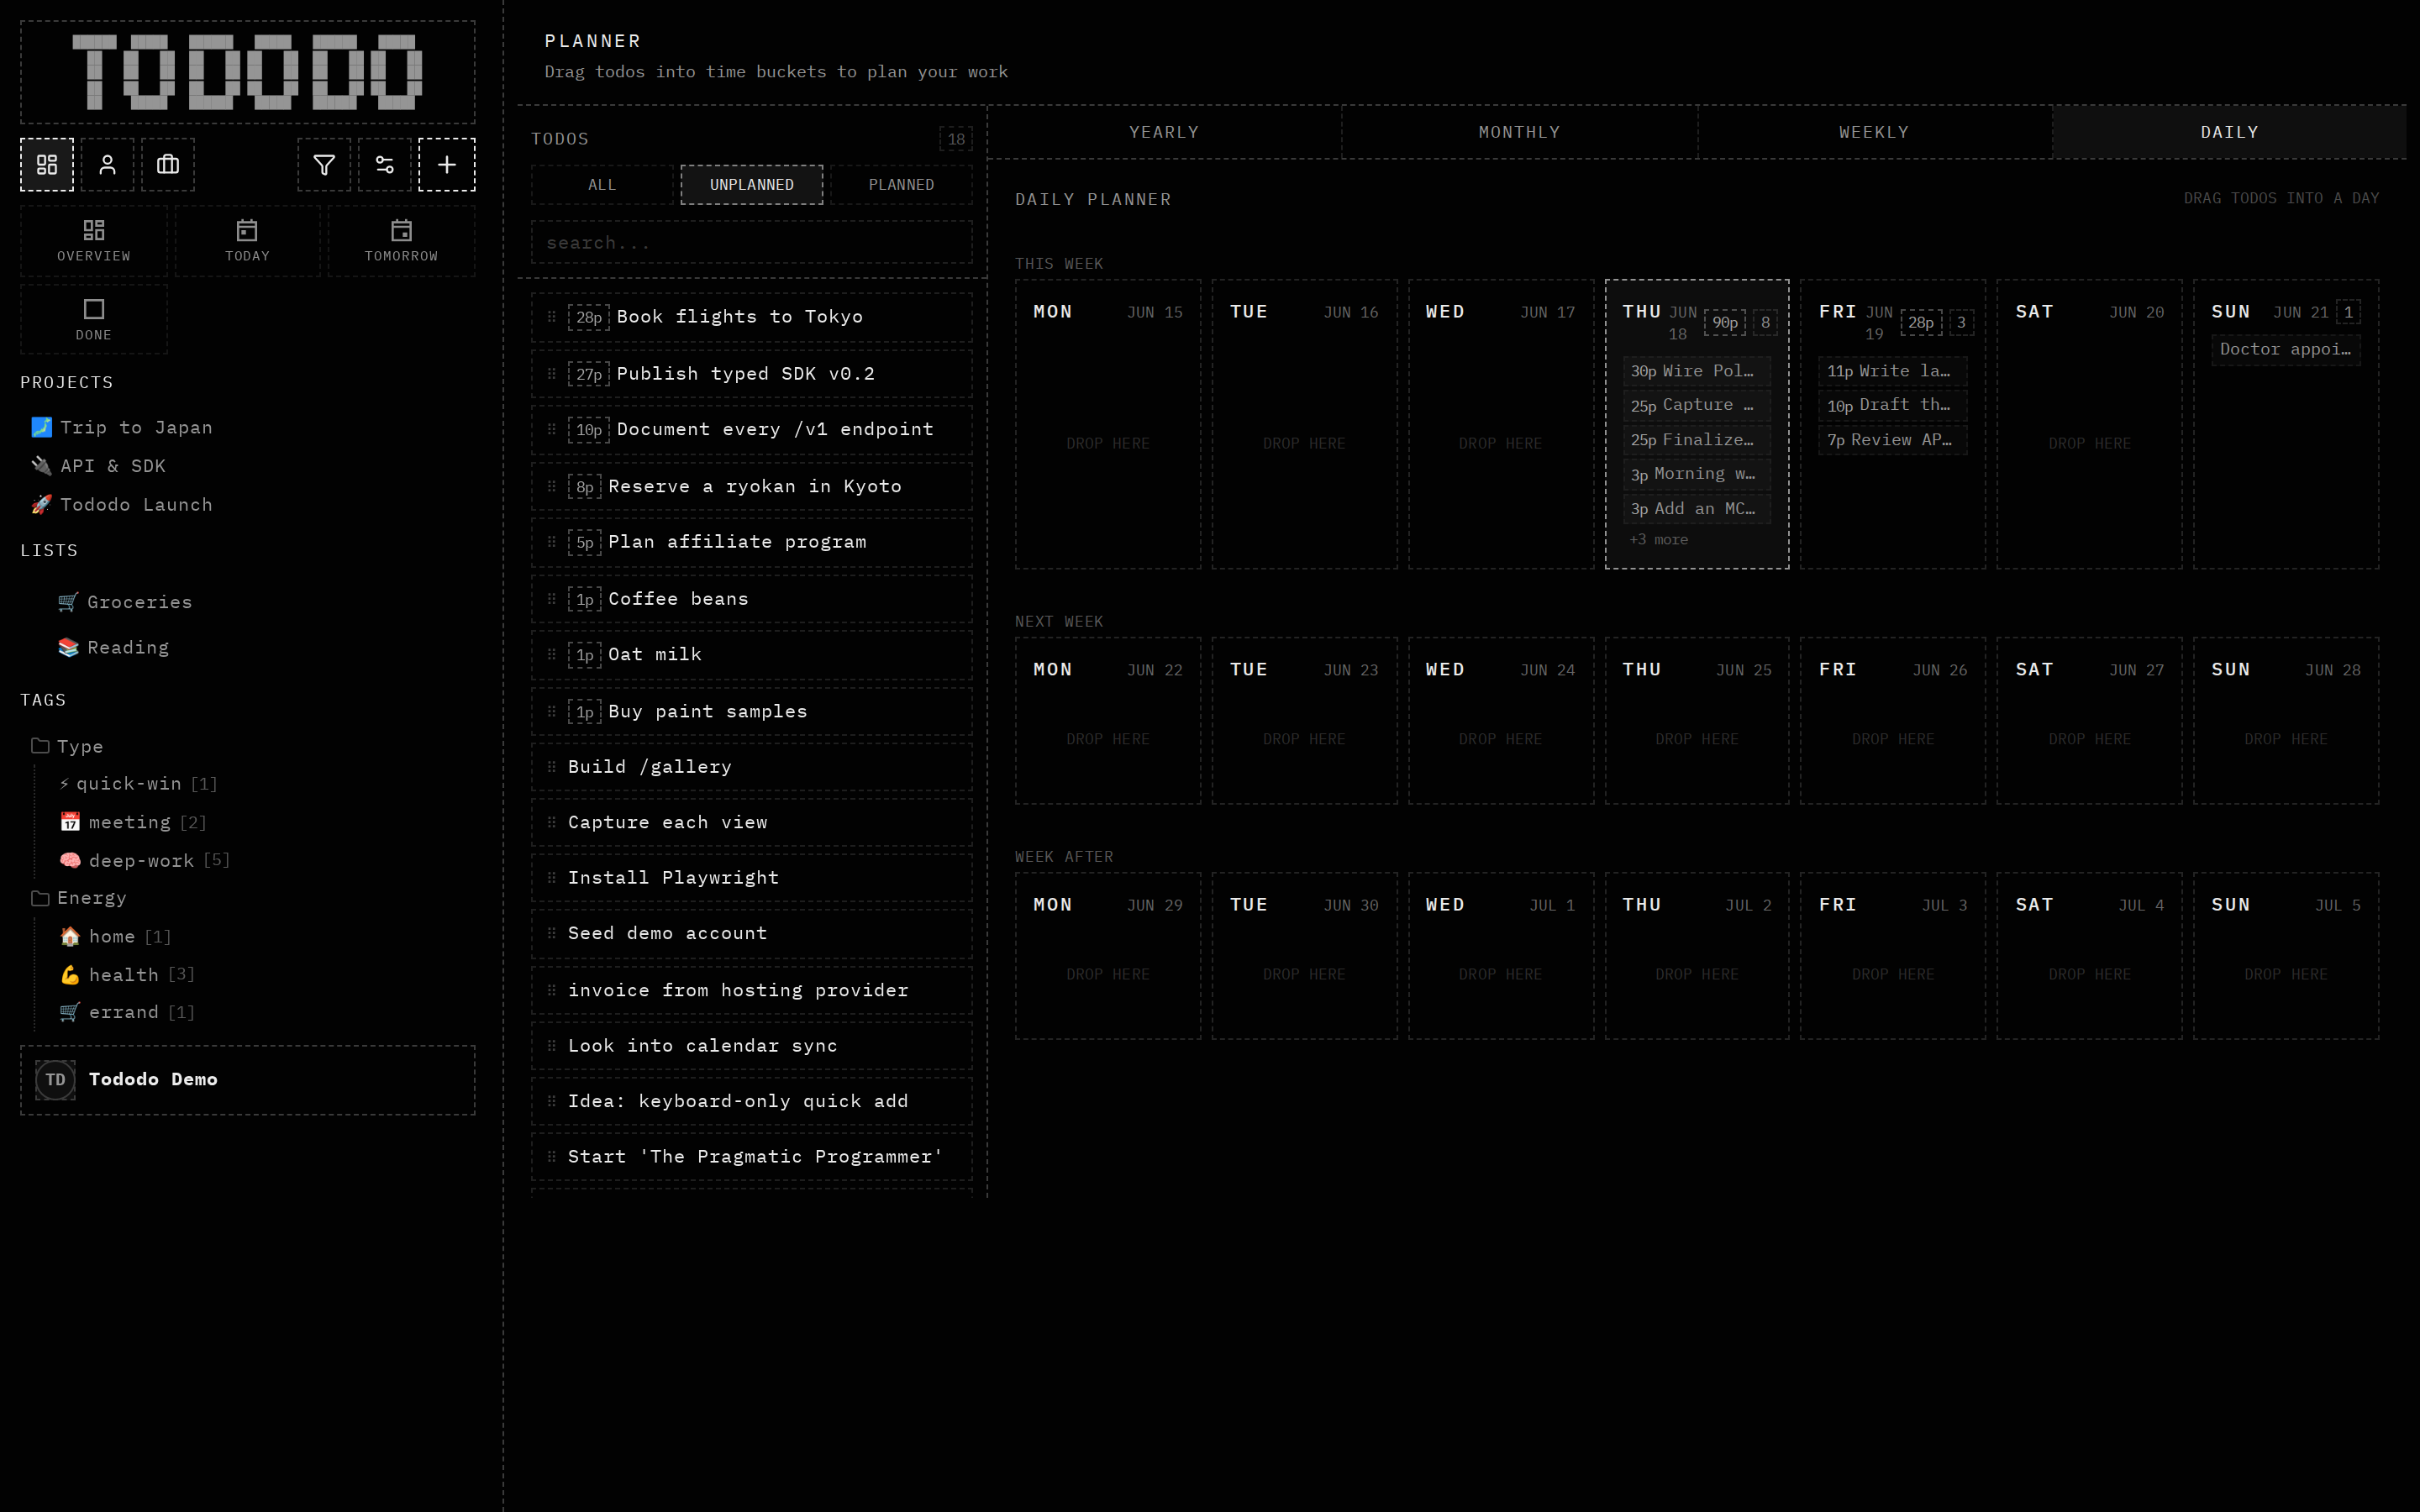Image resolution: width=2420 pixels, height=1512 pixels.
Task: Select the Document every /v1 endpoint todo
Action: point(752,430)
